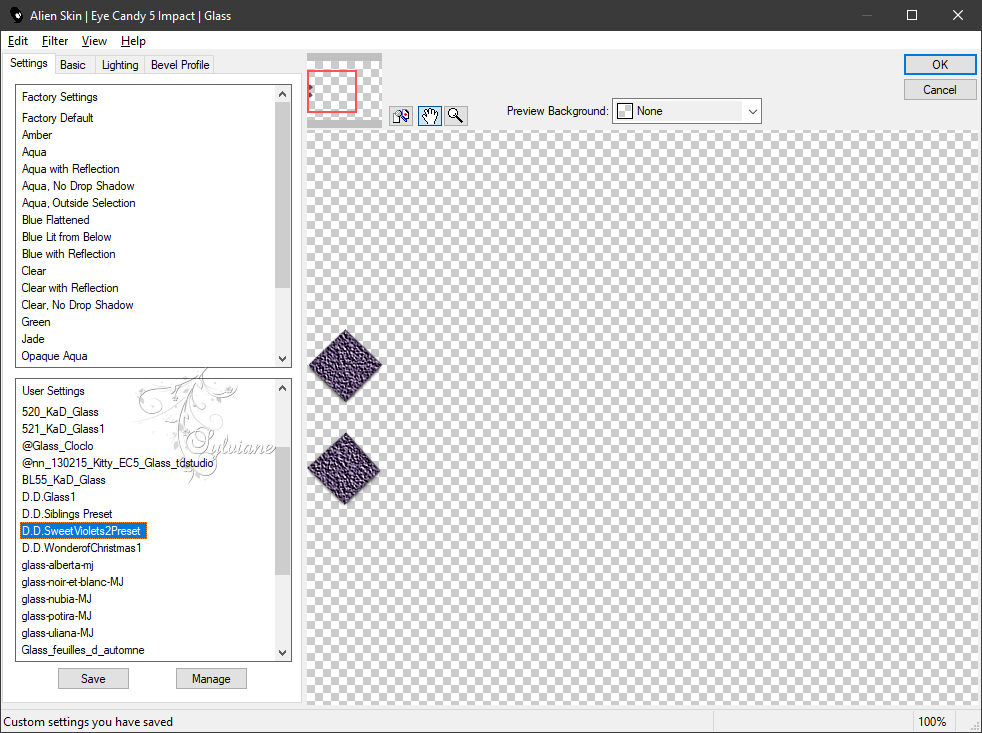Viewport: 982px width, 733px height.
Task: Switch to the Lighting tab
Action: pos(120,65)
